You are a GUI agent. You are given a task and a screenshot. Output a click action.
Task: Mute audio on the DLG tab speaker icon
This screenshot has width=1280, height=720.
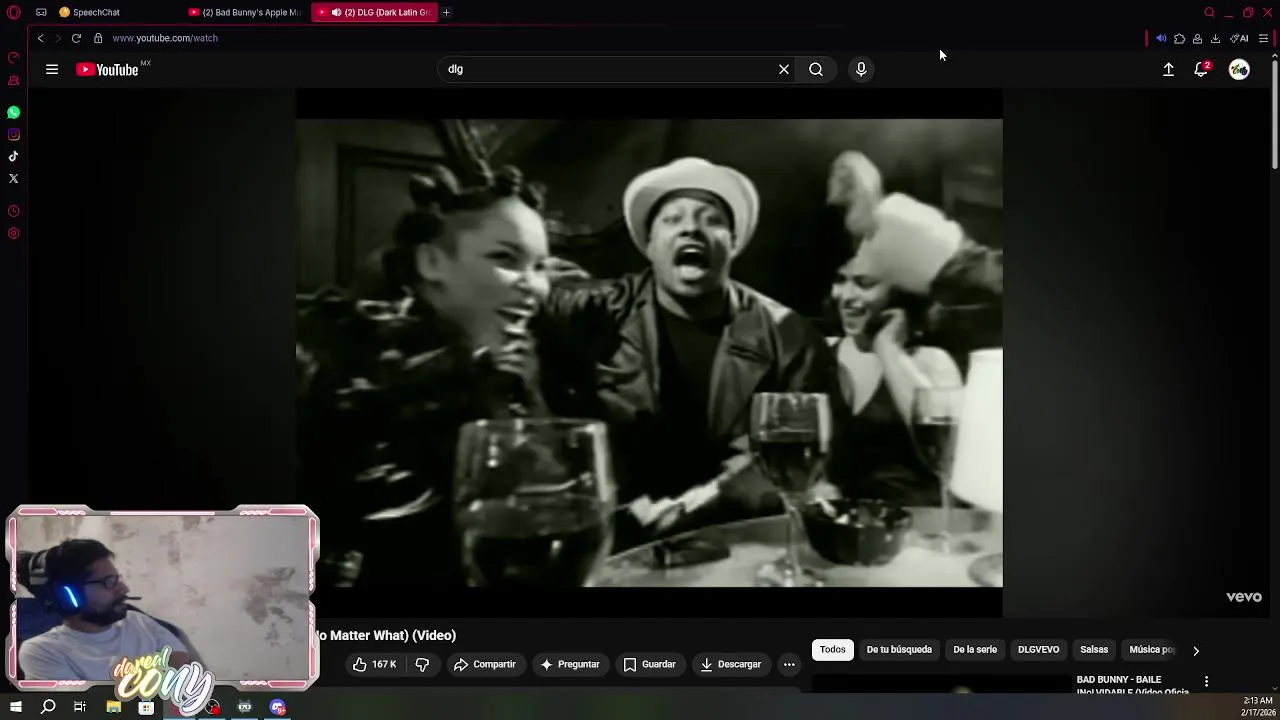pos(336,12)
